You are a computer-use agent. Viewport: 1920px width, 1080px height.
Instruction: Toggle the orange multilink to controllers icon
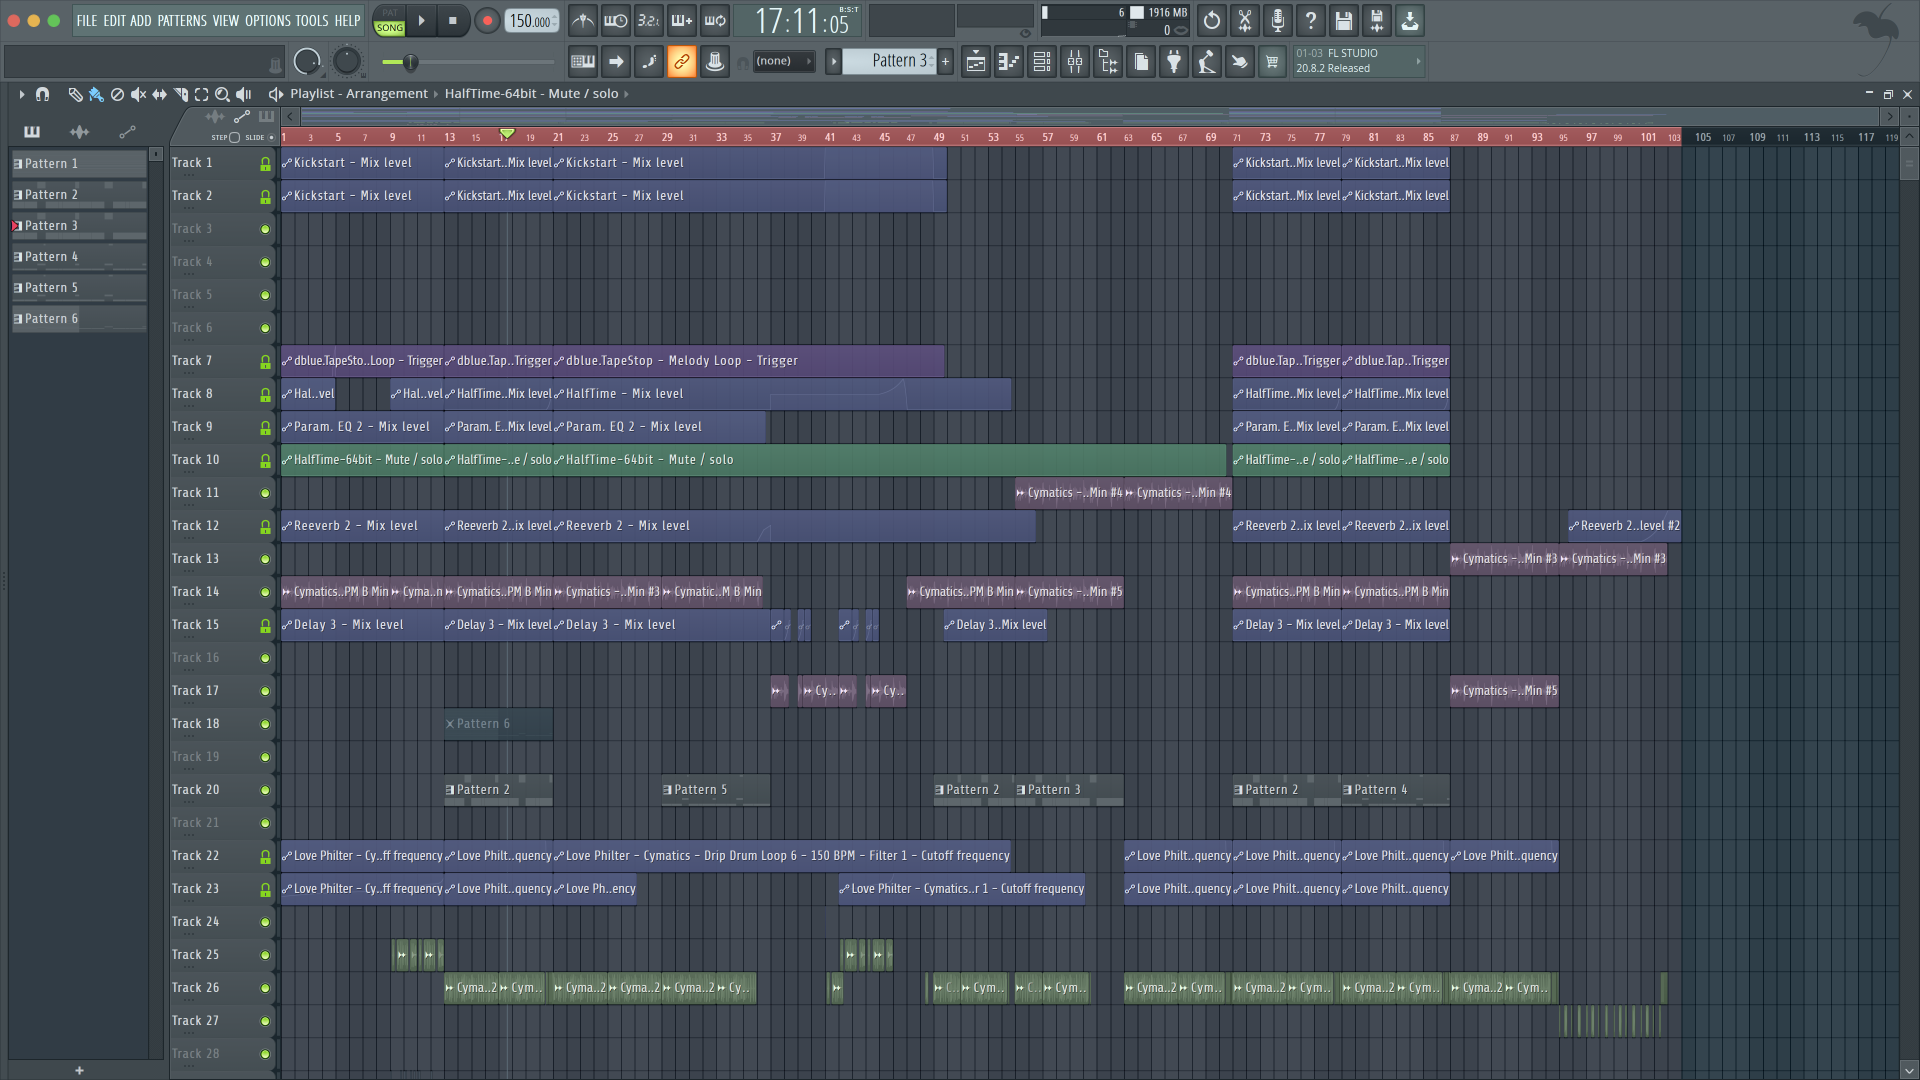682,62
